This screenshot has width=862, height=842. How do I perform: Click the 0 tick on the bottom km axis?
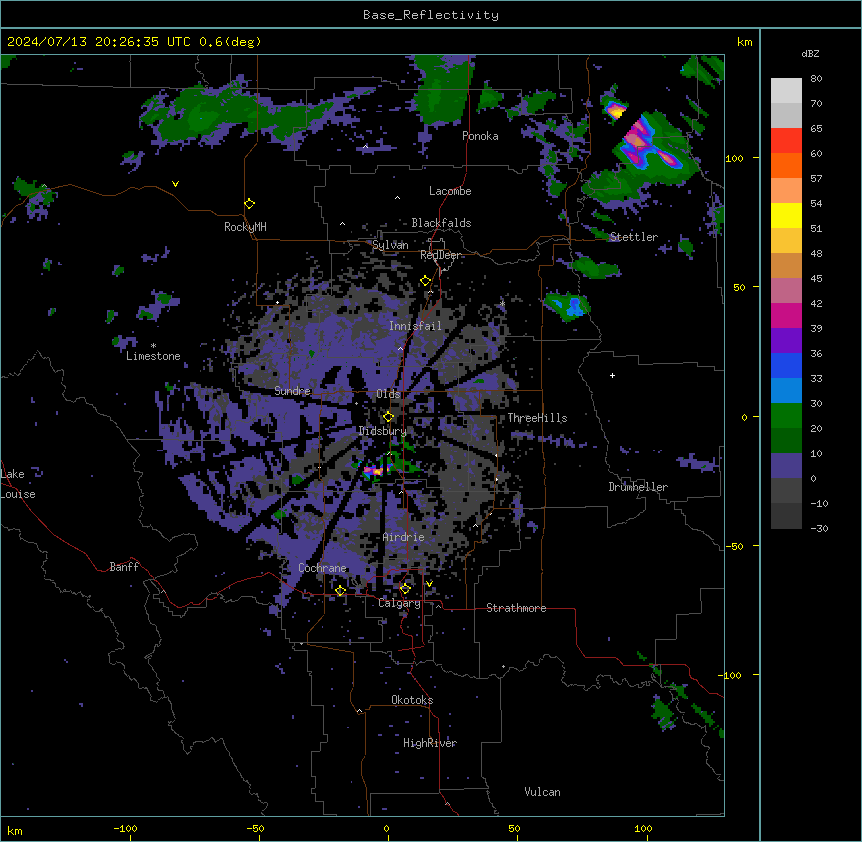386,828
